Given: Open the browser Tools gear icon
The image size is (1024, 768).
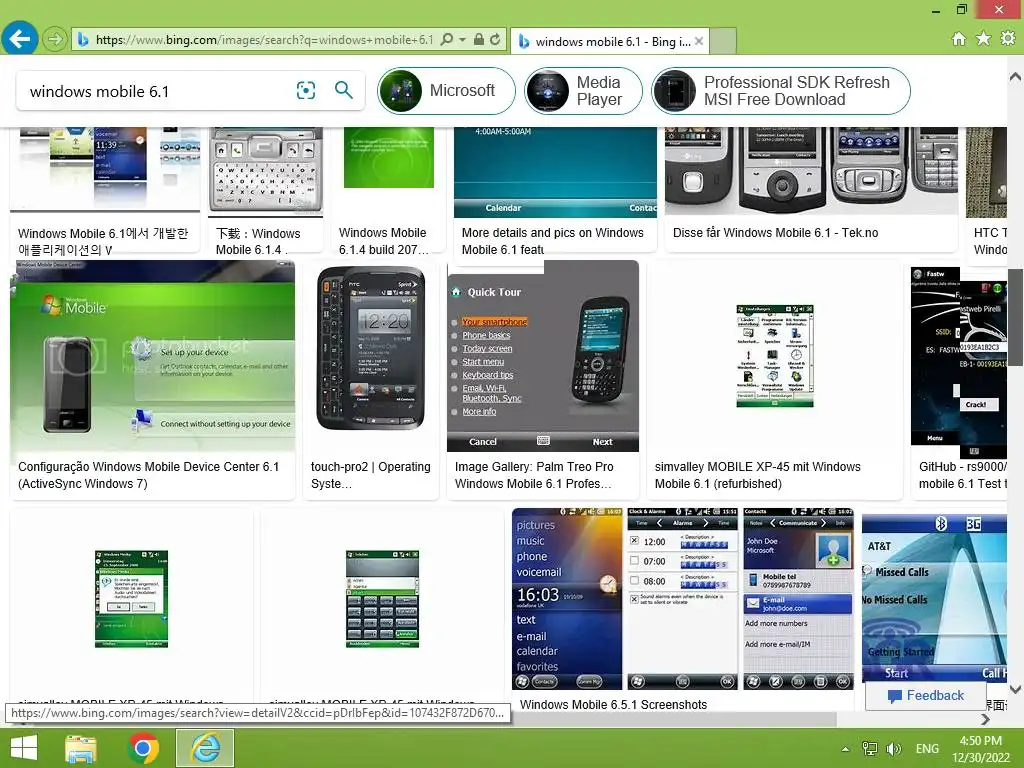Looking at the screenshot, I should (x=1008, y=39).
